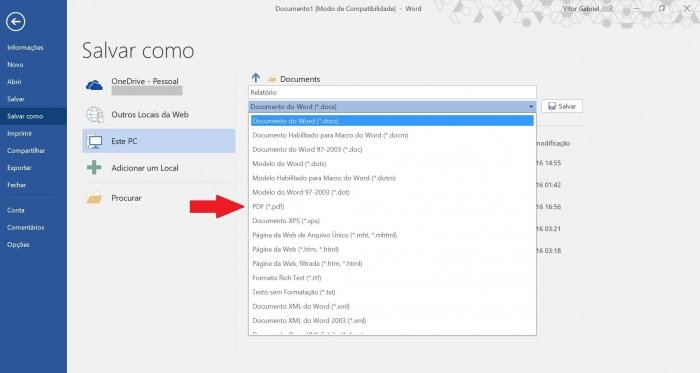
Task: Click the folder icon for Procurar
Action: 94,198
